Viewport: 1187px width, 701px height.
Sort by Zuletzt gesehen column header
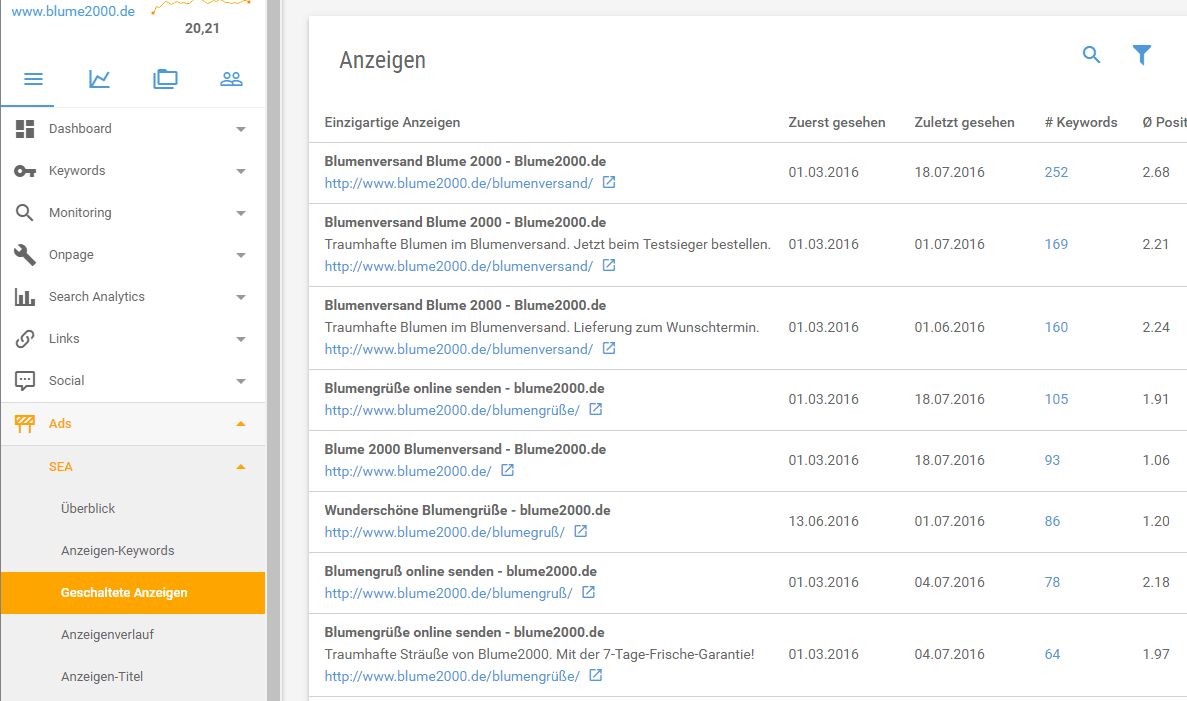coord(964,123)
